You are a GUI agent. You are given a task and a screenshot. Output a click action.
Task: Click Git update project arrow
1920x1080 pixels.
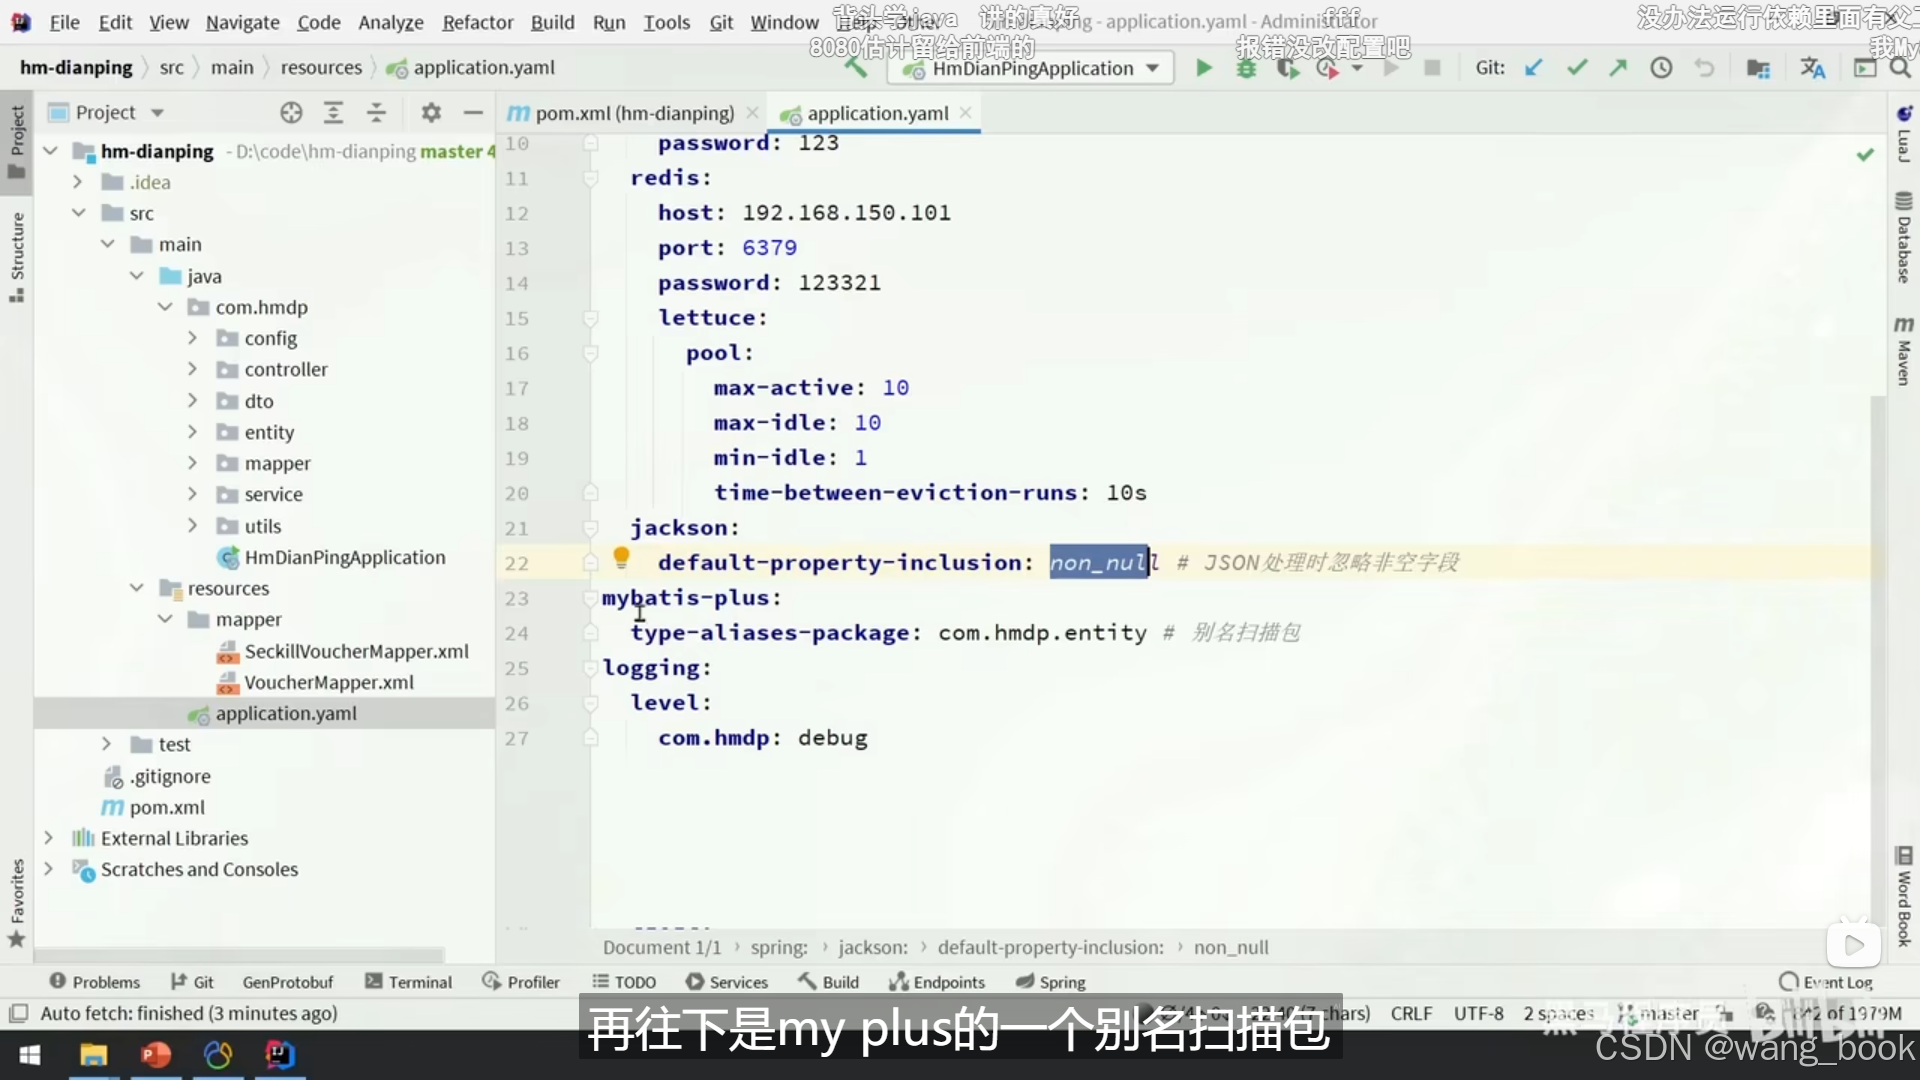coord(1533,68)
